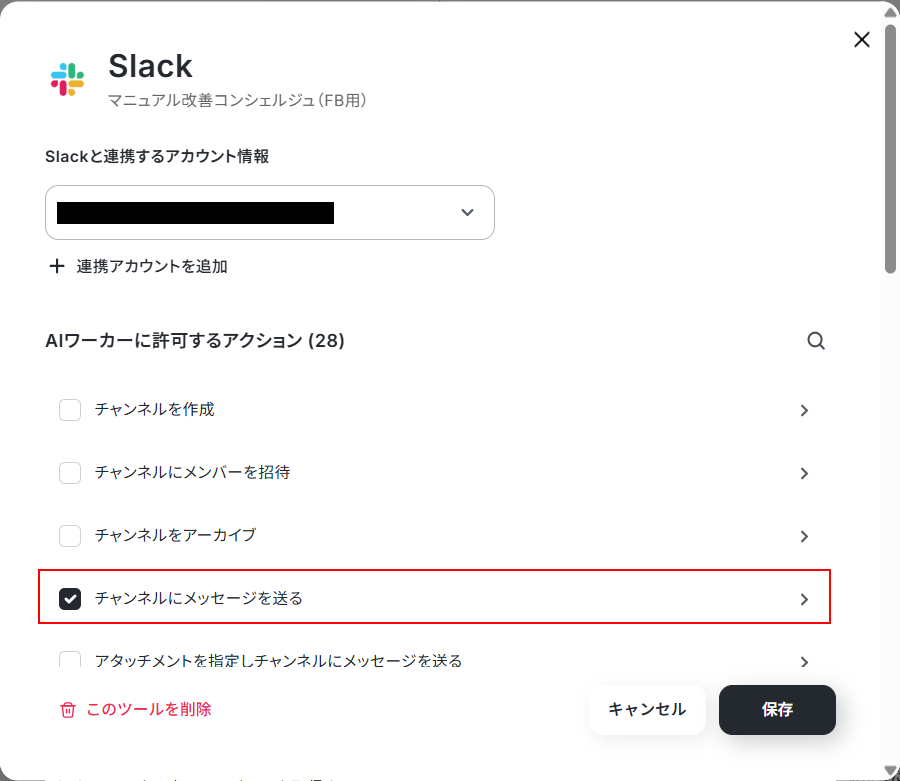The image size is (900, 781).
Task: Expand the アタッチメントを指定し action chevron
Action: click(x=804, y=662)
